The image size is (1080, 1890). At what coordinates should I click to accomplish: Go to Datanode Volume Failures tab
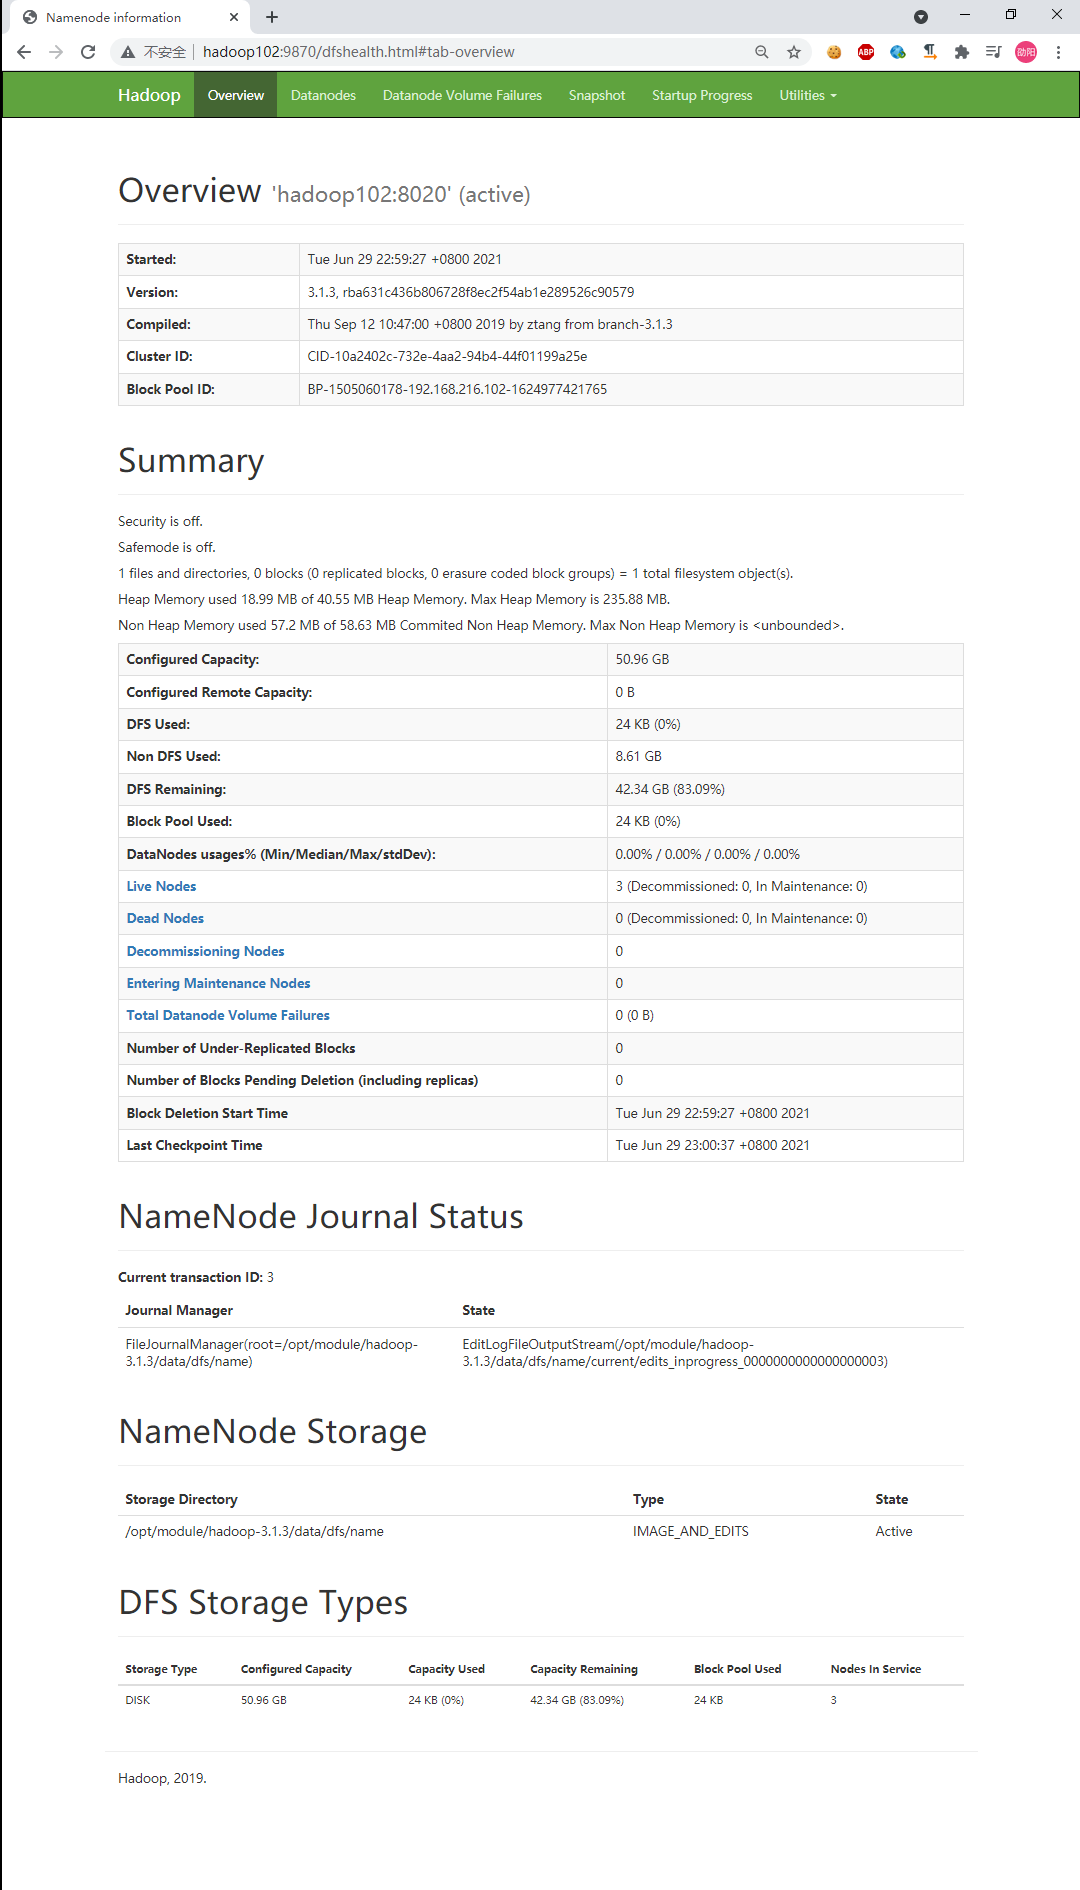[462, 96]
